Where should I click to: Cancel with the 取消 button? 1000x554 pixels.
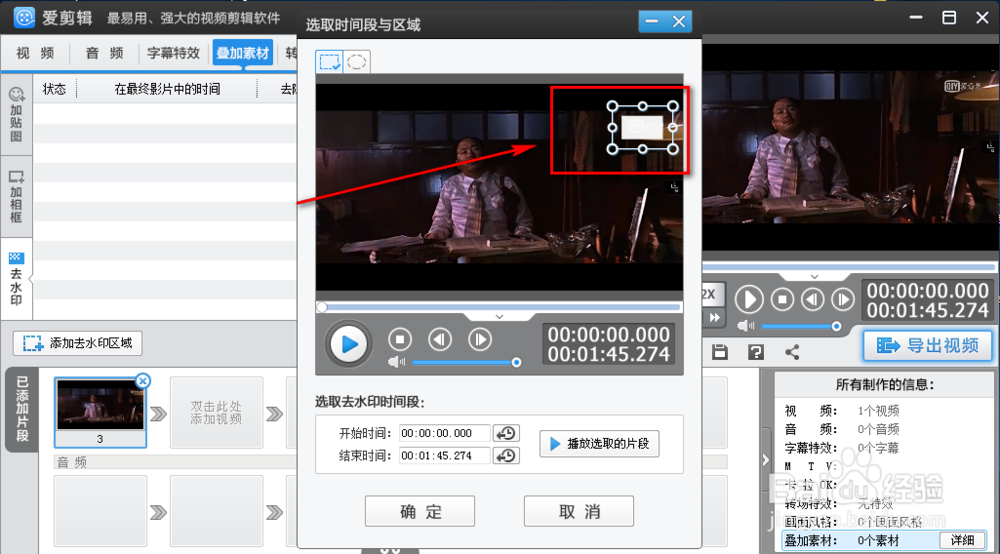coord(578,511)
